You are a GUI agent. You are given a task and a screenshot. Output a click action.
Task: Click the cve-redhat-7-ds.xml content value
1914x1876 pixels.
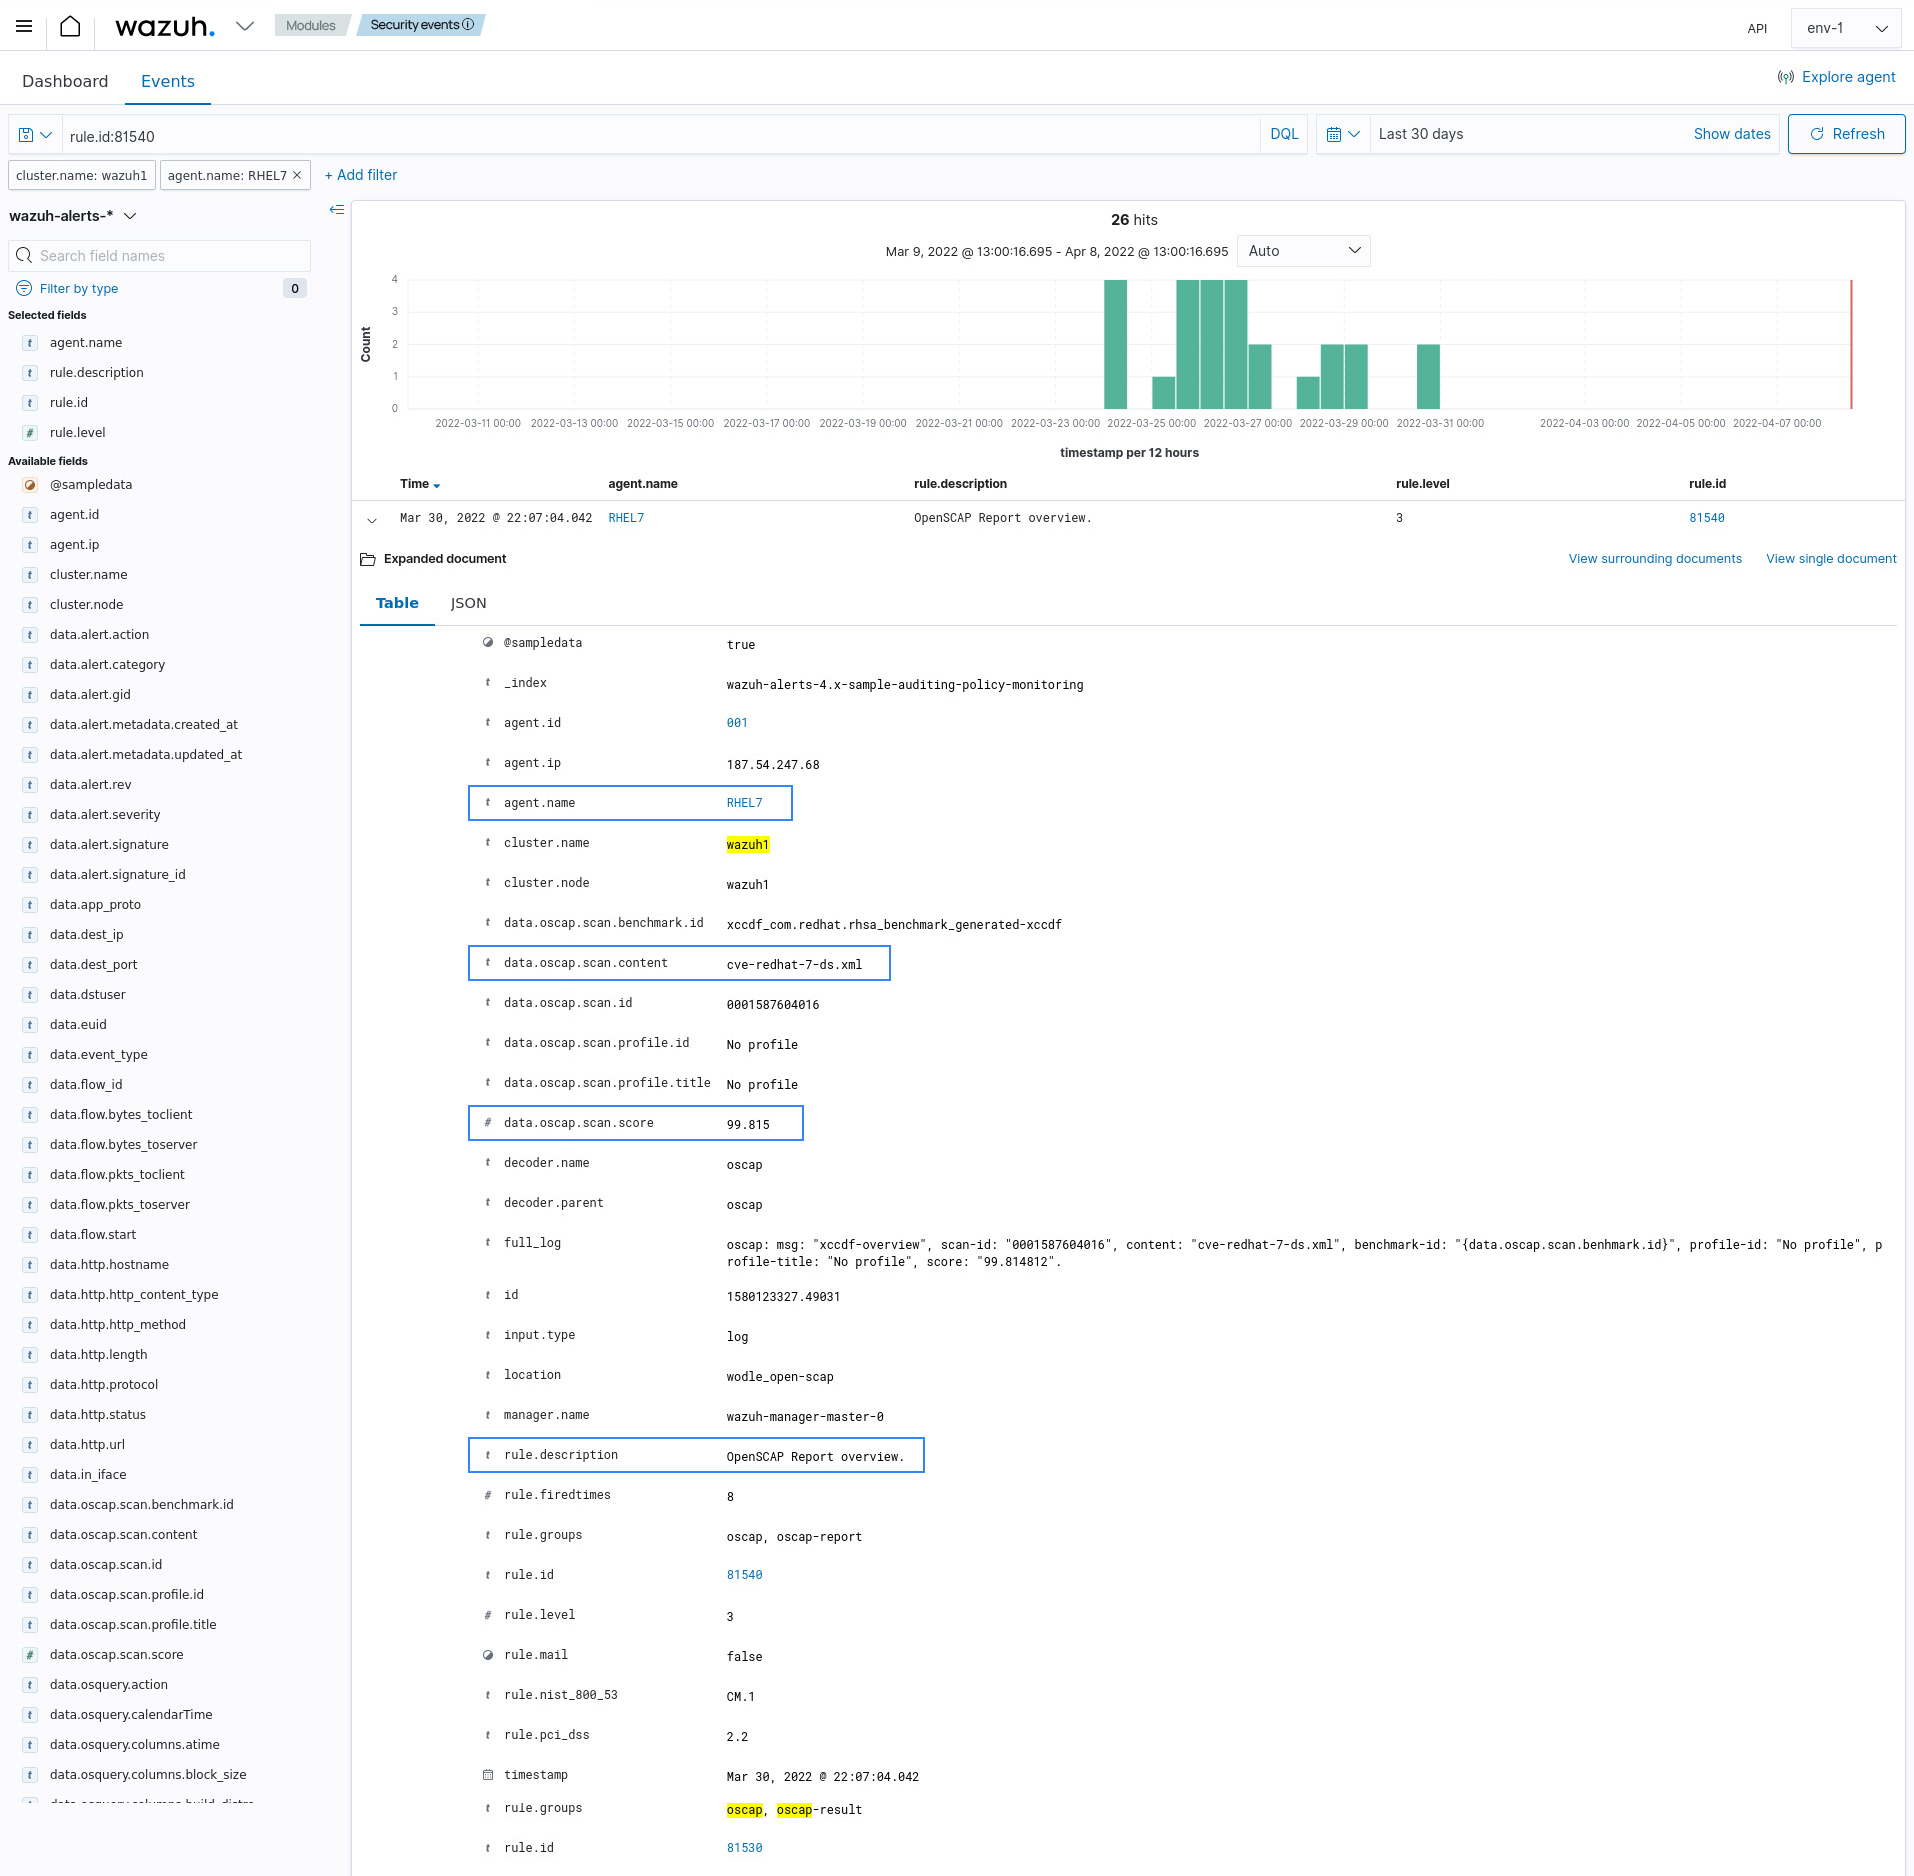coord(794,965)
